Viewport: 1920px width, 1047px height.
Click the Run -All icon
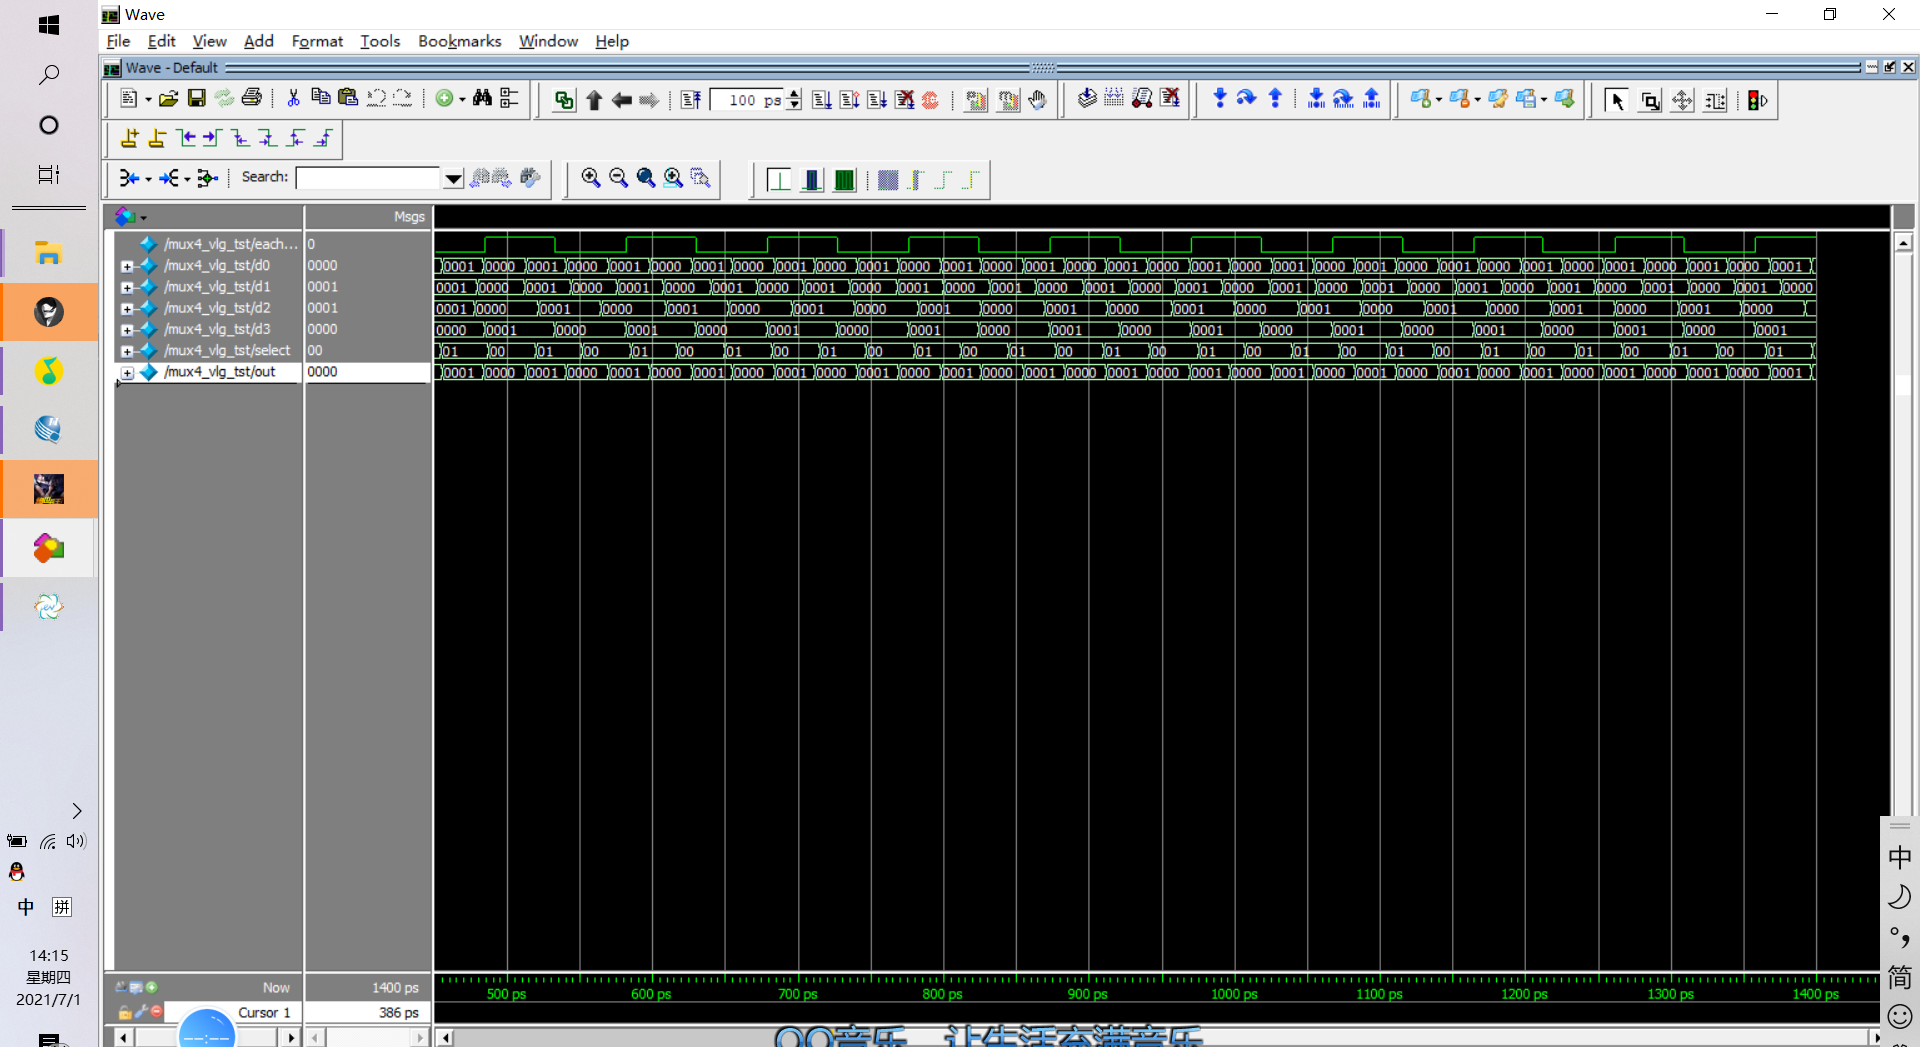click(877, 100)
